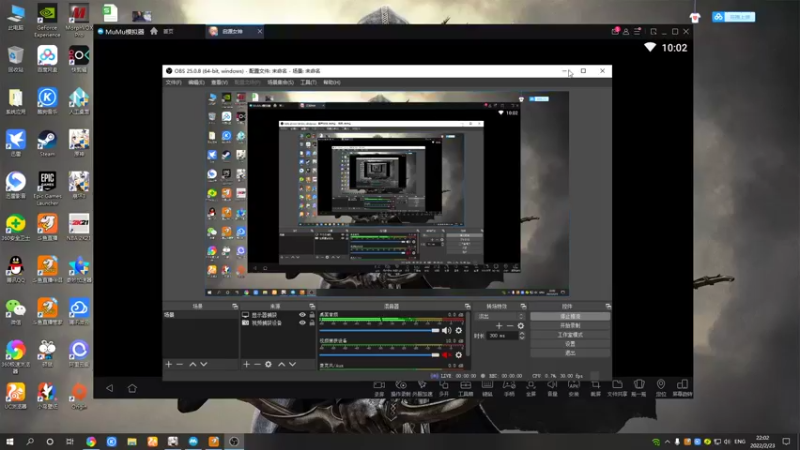Open OBS 场景集合(S) menu

coord(280,82)
